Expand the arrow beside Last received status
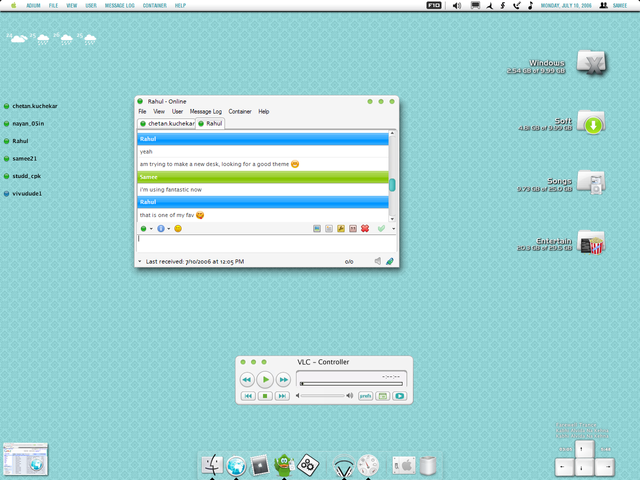This screenshot has height=480, width=640. coord(140,261)
